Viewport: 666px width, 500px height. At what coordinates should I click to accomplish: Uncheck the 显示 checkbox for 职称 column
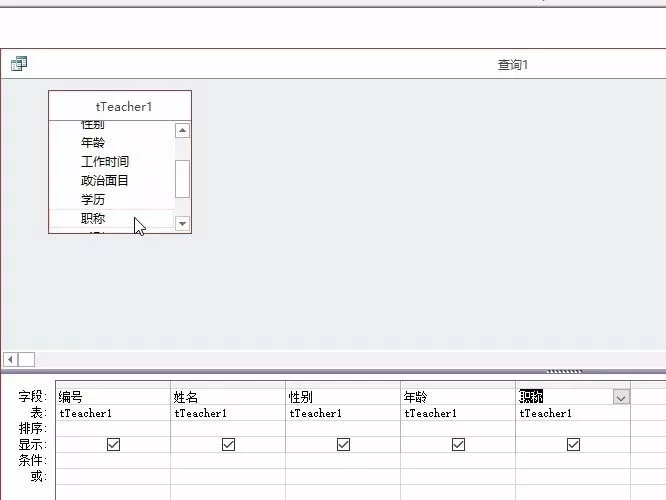pyautogui.click(x=573, y=444)
